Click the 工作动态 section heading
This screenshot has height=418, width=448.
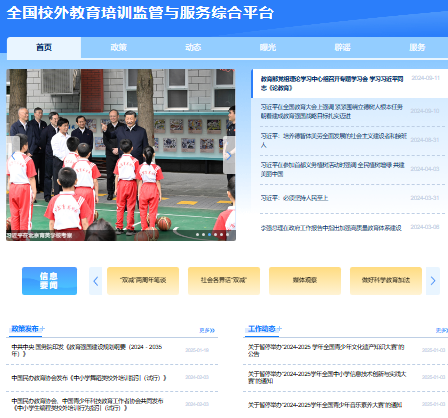point(262,329)
